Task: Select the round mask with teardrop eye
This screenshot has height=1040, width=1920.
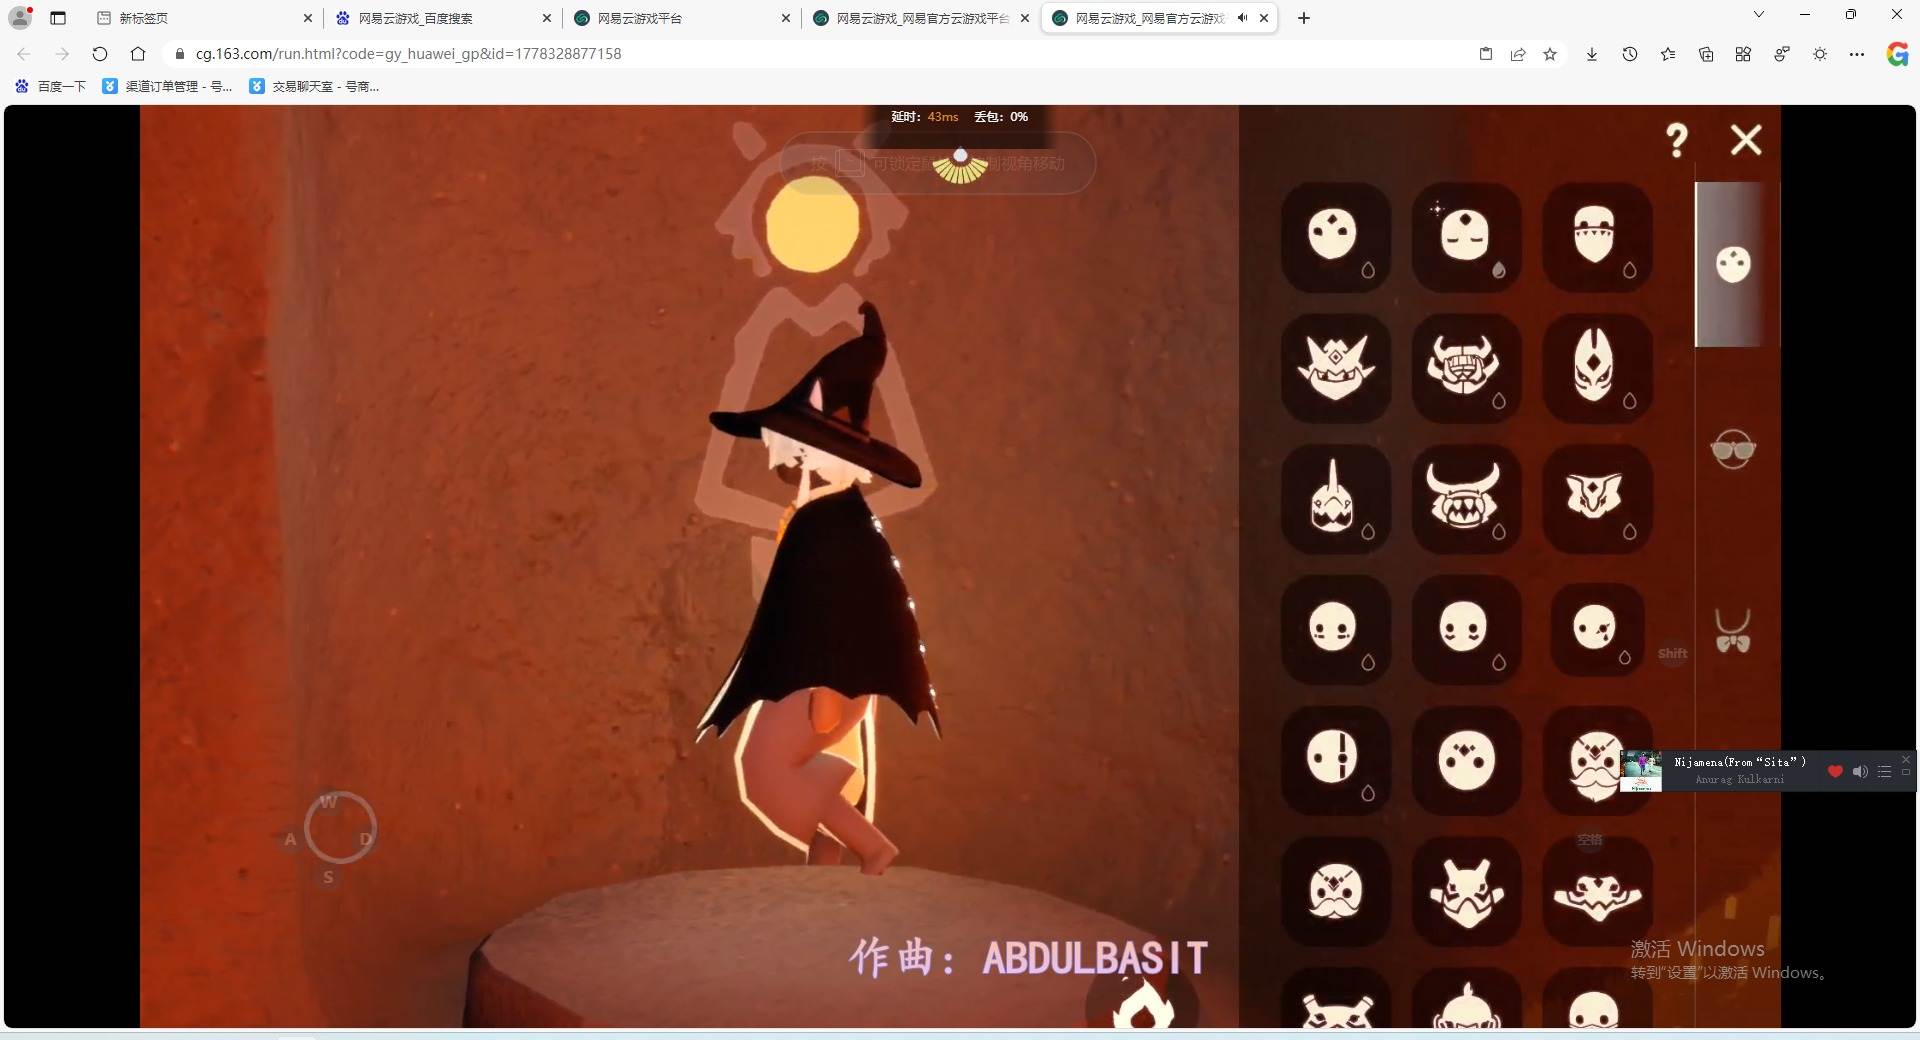Action: click(1597, 629)
